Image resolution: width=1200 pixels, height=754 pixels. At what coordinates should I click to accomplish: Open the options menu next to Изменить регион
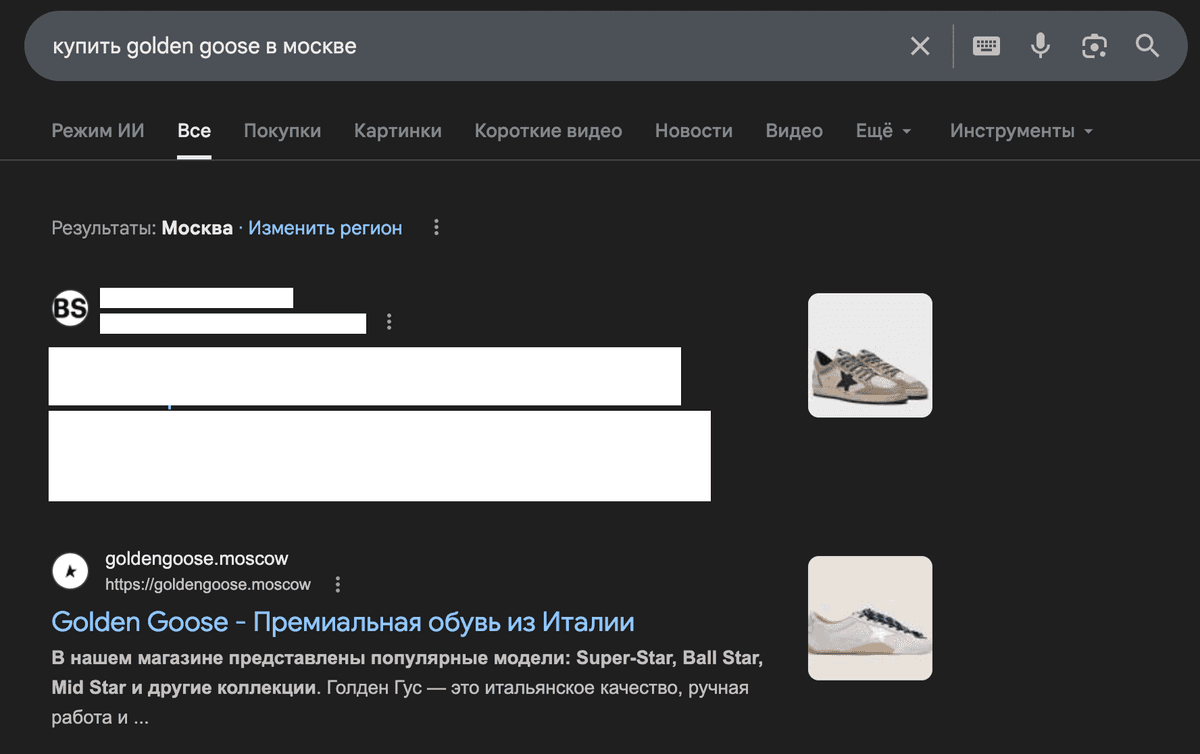click(x=436, y=228)
